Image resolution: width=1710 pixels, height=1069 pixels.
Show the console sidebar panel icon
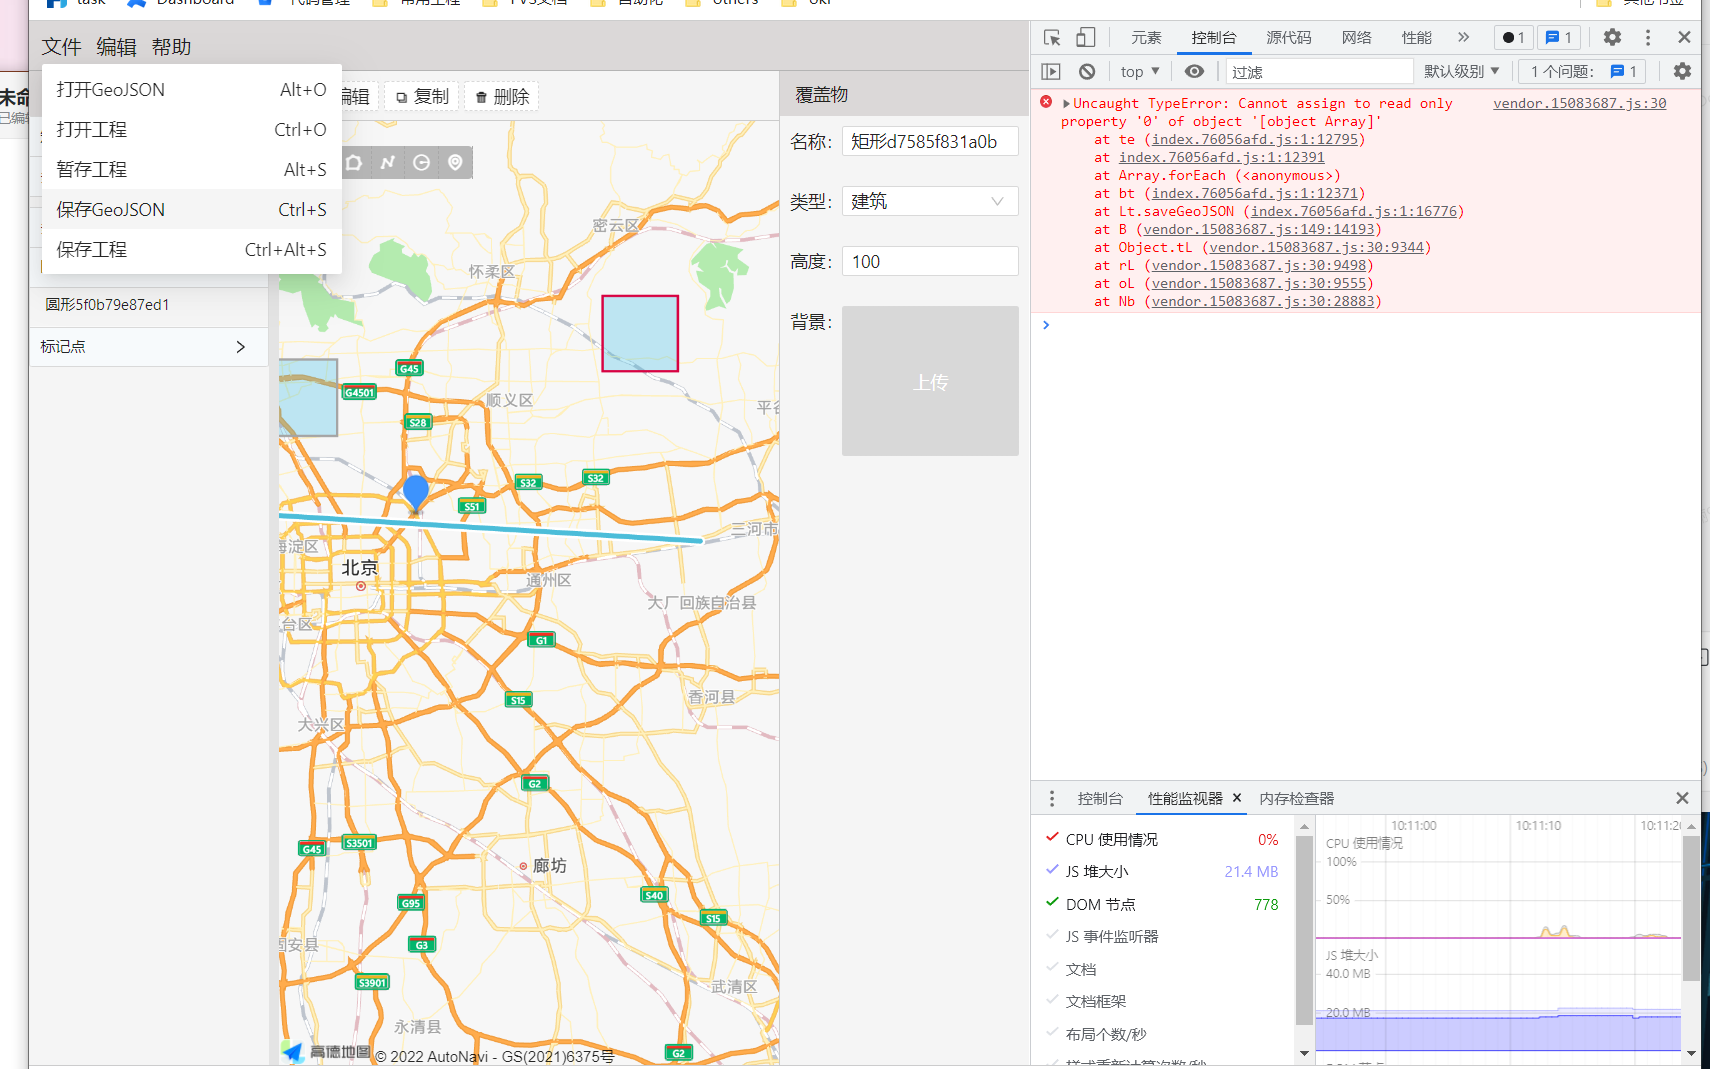(x=1051, y=71)
